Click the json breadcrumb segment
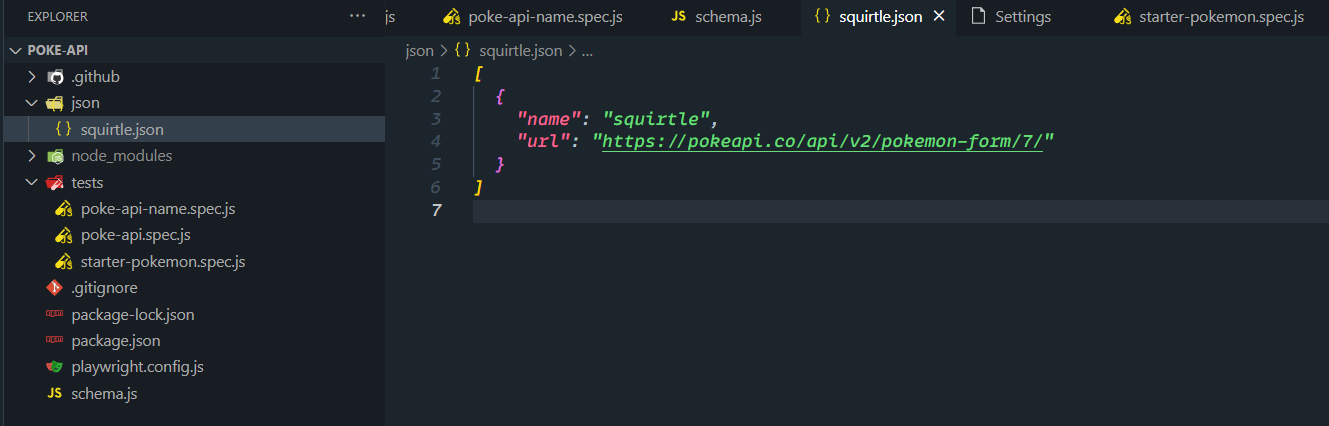 click(420, 51)
